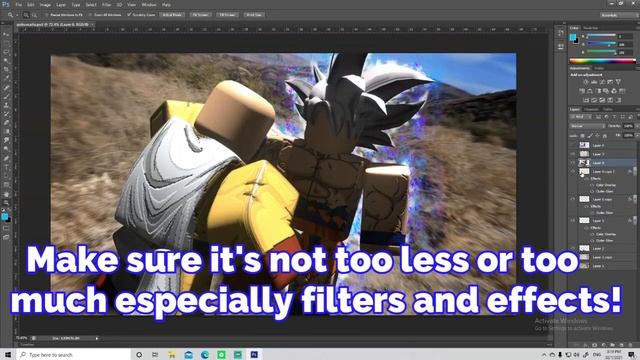Click the lock transparent pixels icon

[583, 136]
